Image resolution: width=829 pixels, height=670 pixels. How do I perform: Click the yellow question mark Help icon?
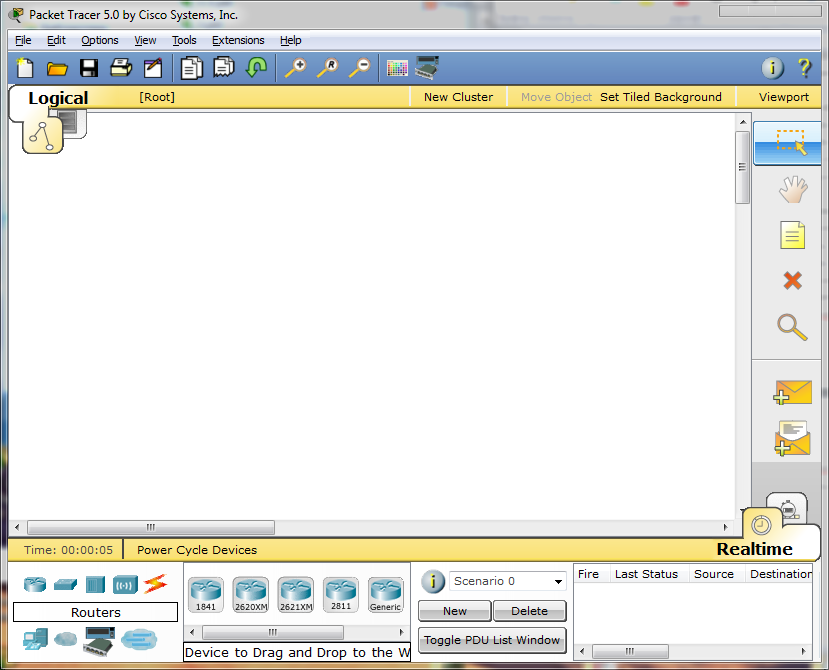point(805,68)
